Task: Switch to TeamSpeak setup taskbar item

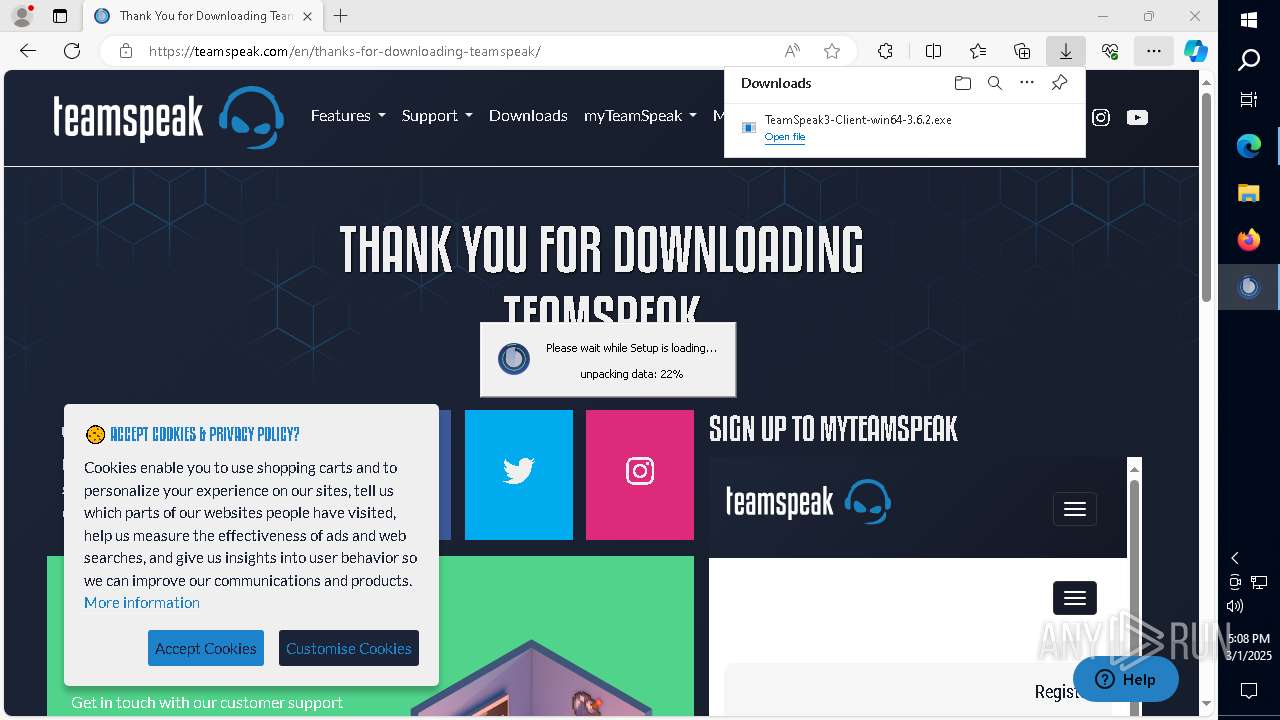Action: click(x=1249, y=287)
